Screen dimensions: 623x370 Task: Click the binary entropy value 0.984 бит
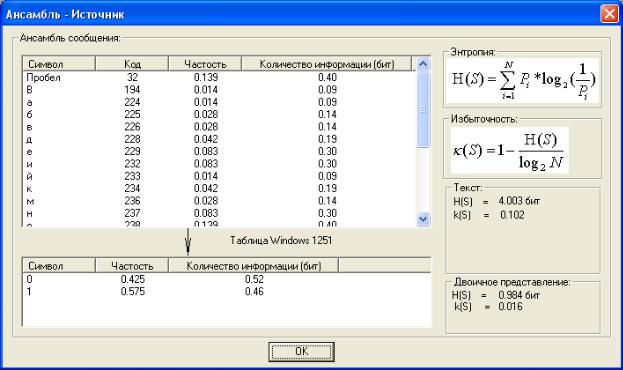(x=519, y=295)
